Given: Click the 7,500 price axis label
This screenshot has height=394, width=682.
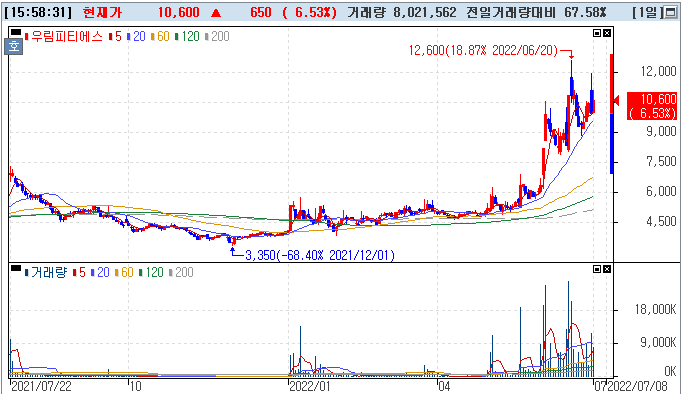Looking at the screenshot, I should [661, 161].
